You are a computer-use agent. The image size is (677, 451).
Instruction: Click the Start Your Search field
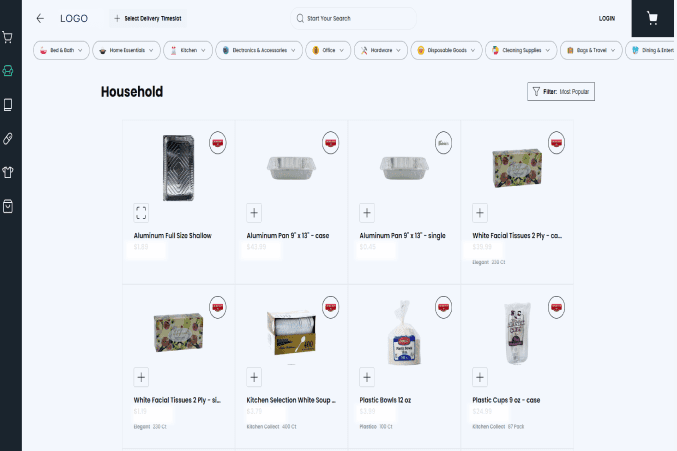point(354,18)
